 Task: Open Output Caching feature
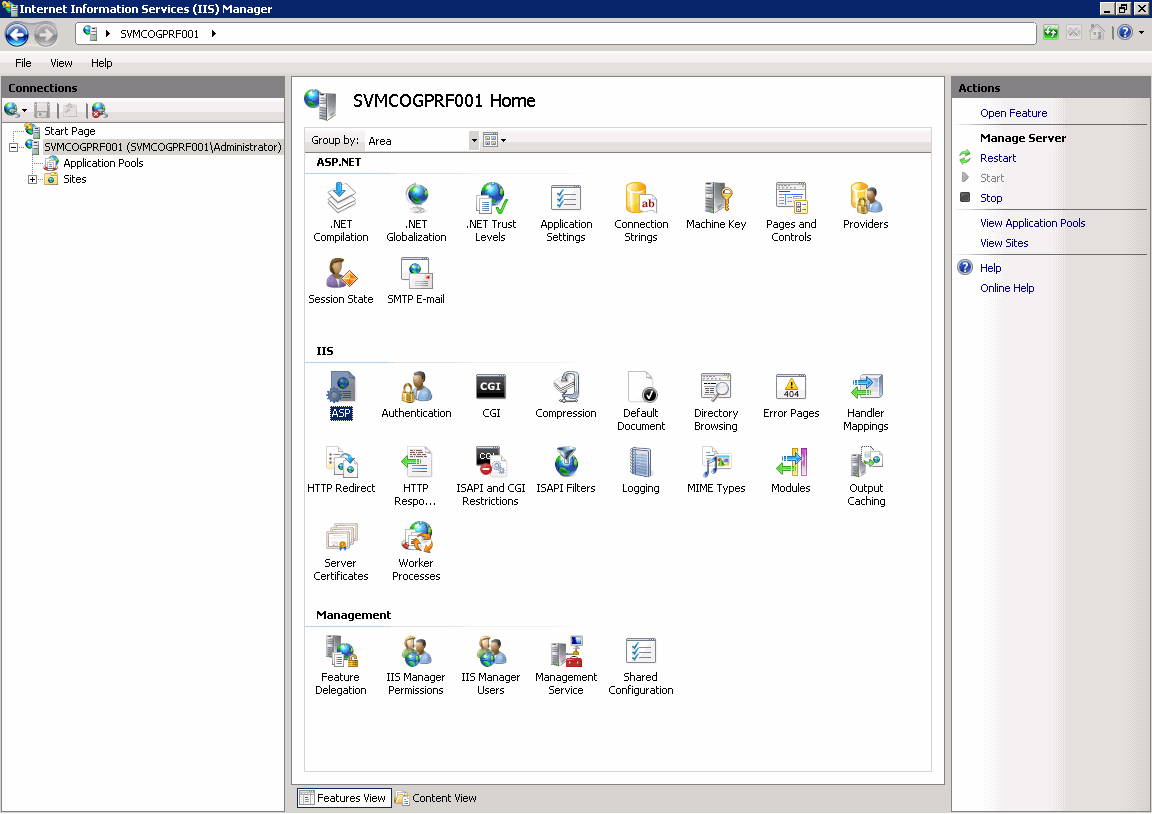click(x=866, y=476)
